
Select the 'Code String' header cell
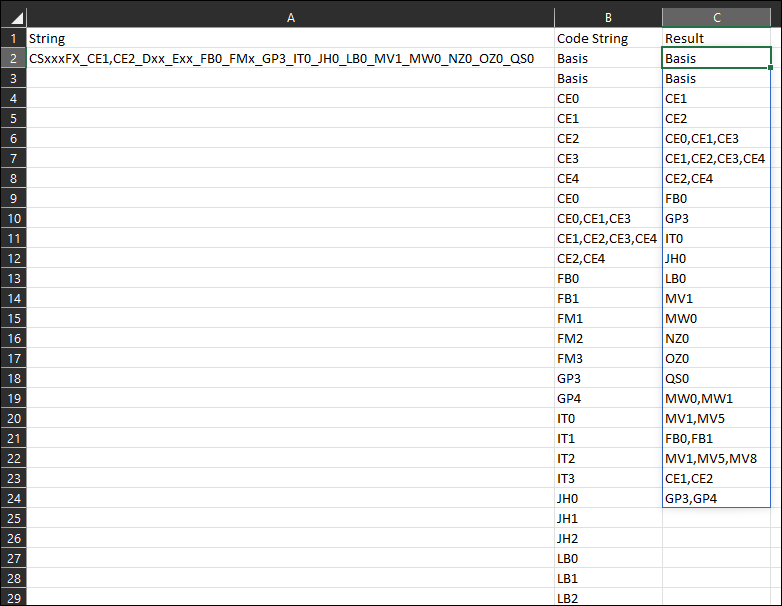point(608,38)
